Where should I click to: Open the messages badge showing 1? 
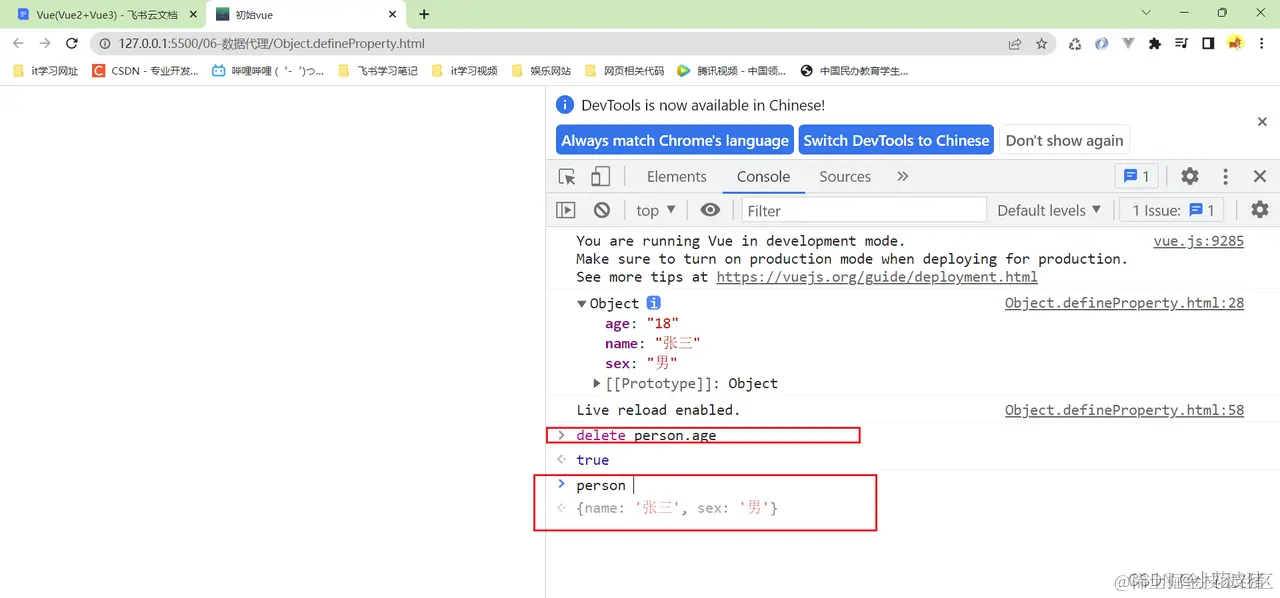[x=1137, y=176]
